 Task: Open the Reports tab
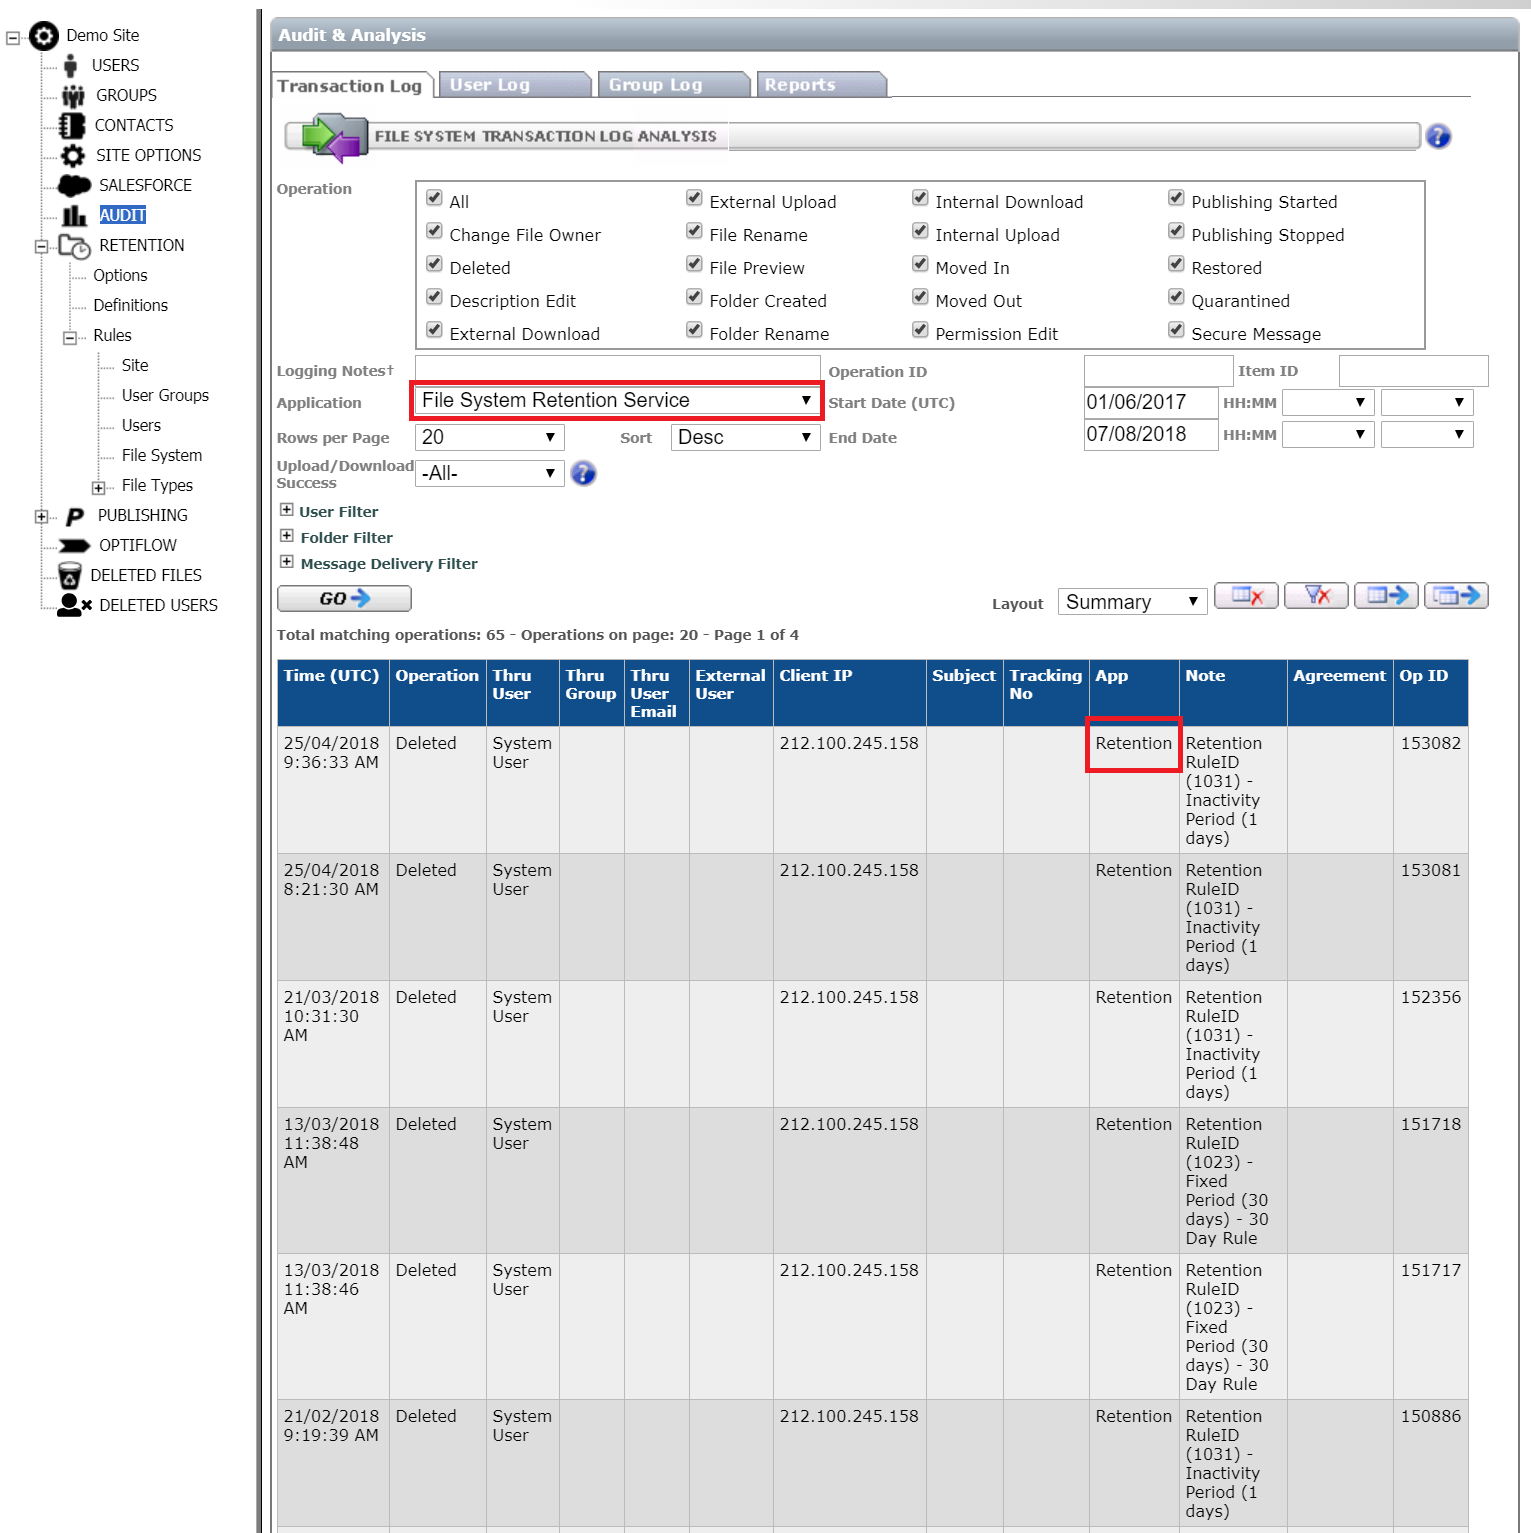click(820, 85)
